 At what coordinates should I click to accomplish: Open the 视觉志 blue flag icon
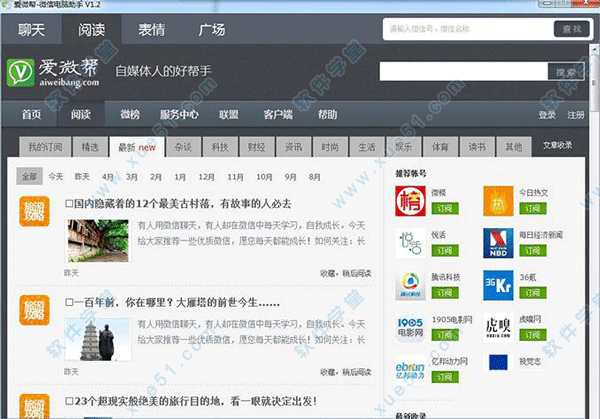coord(498,362)
